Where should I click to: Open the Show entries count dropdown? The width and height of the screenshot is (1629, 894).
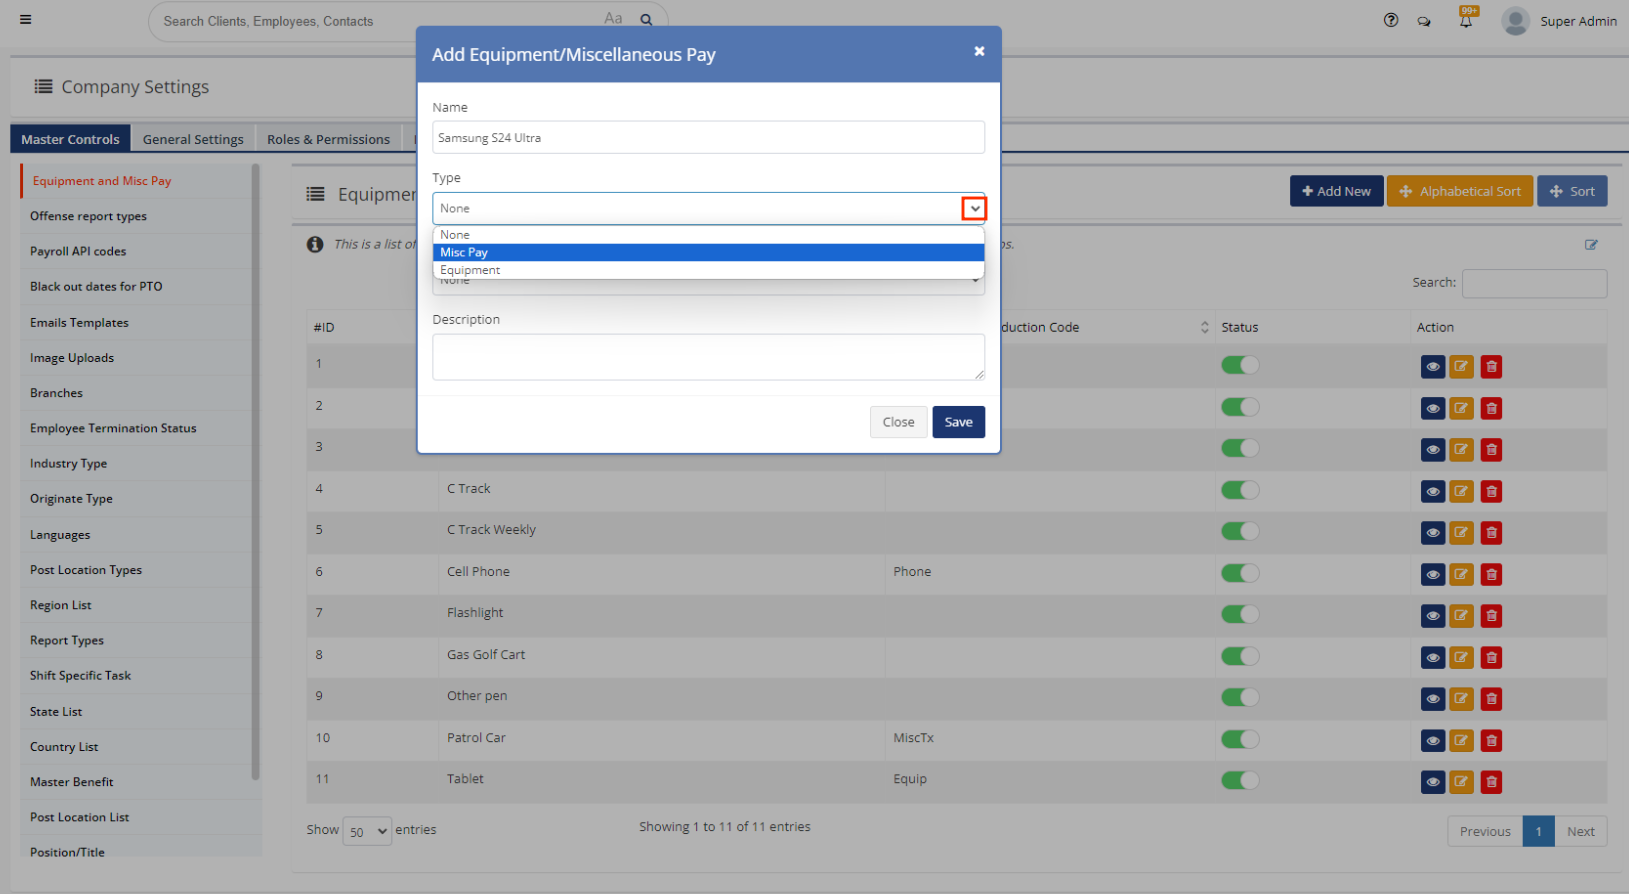click(366, 831)
